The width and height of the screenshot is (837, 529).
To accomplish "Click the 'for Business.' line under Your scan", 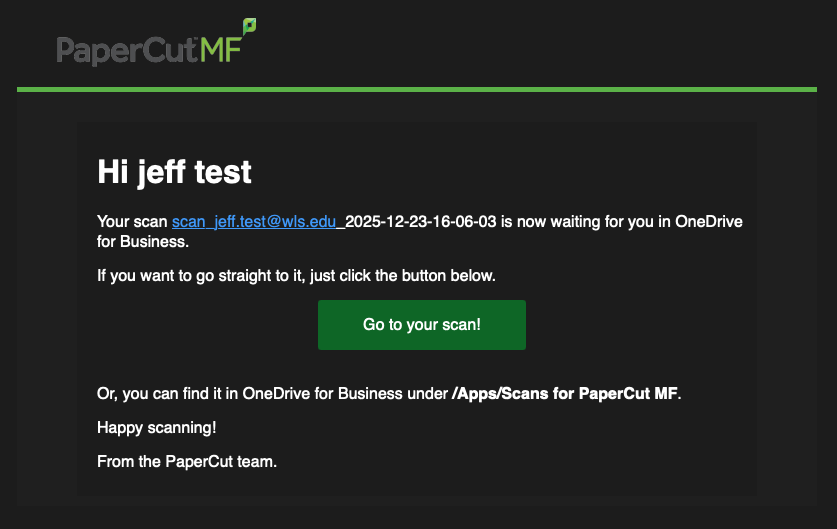I will click(x=142, y=242).
